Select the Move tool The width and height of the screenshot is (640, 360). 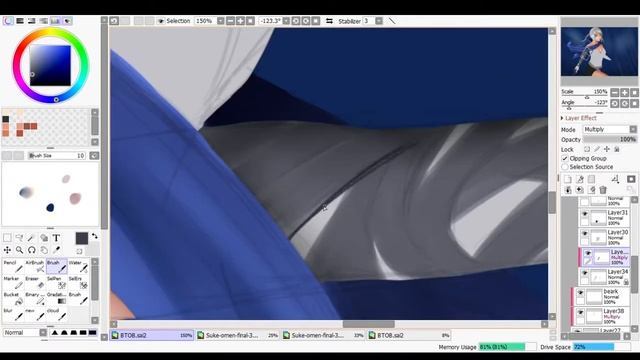pyautogui.click(x=7, y=250)
